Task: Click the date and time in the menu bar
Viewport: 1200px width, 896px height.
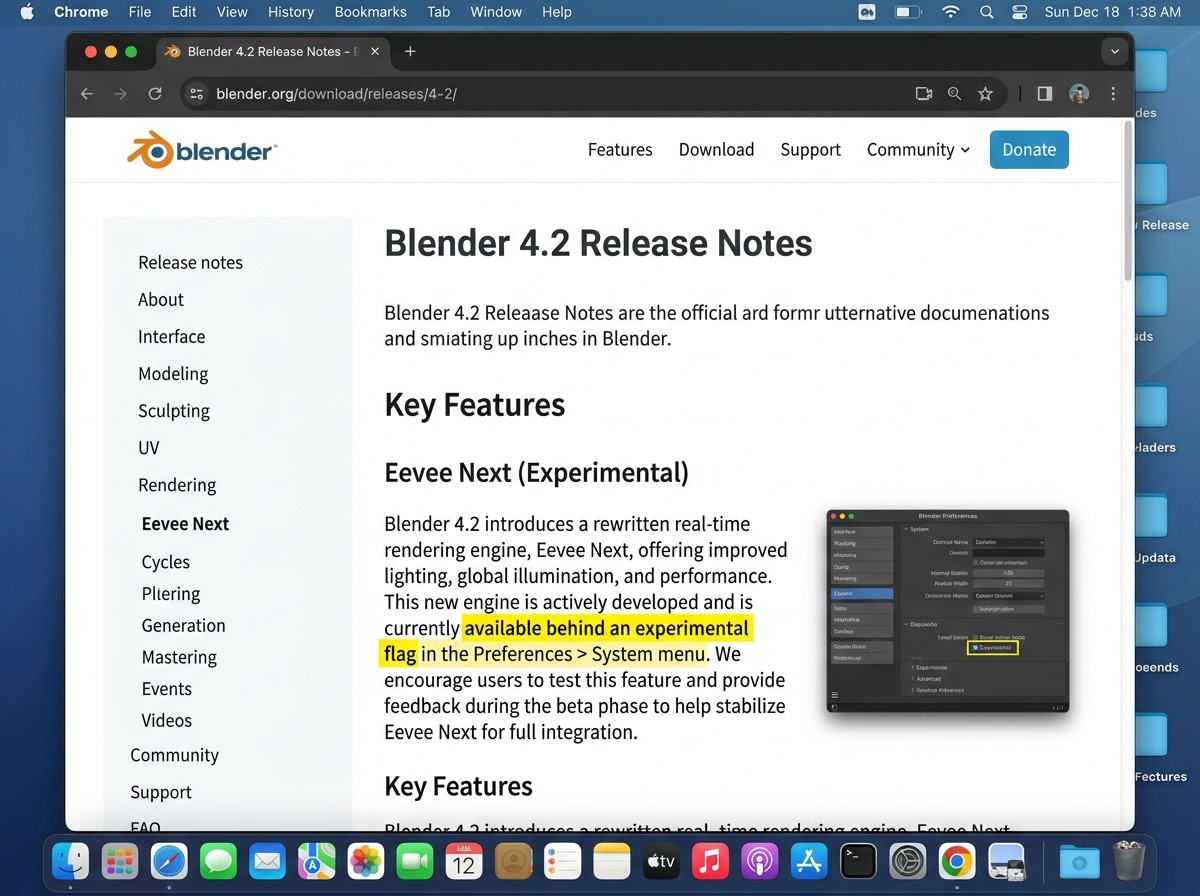Action: 1112,12
